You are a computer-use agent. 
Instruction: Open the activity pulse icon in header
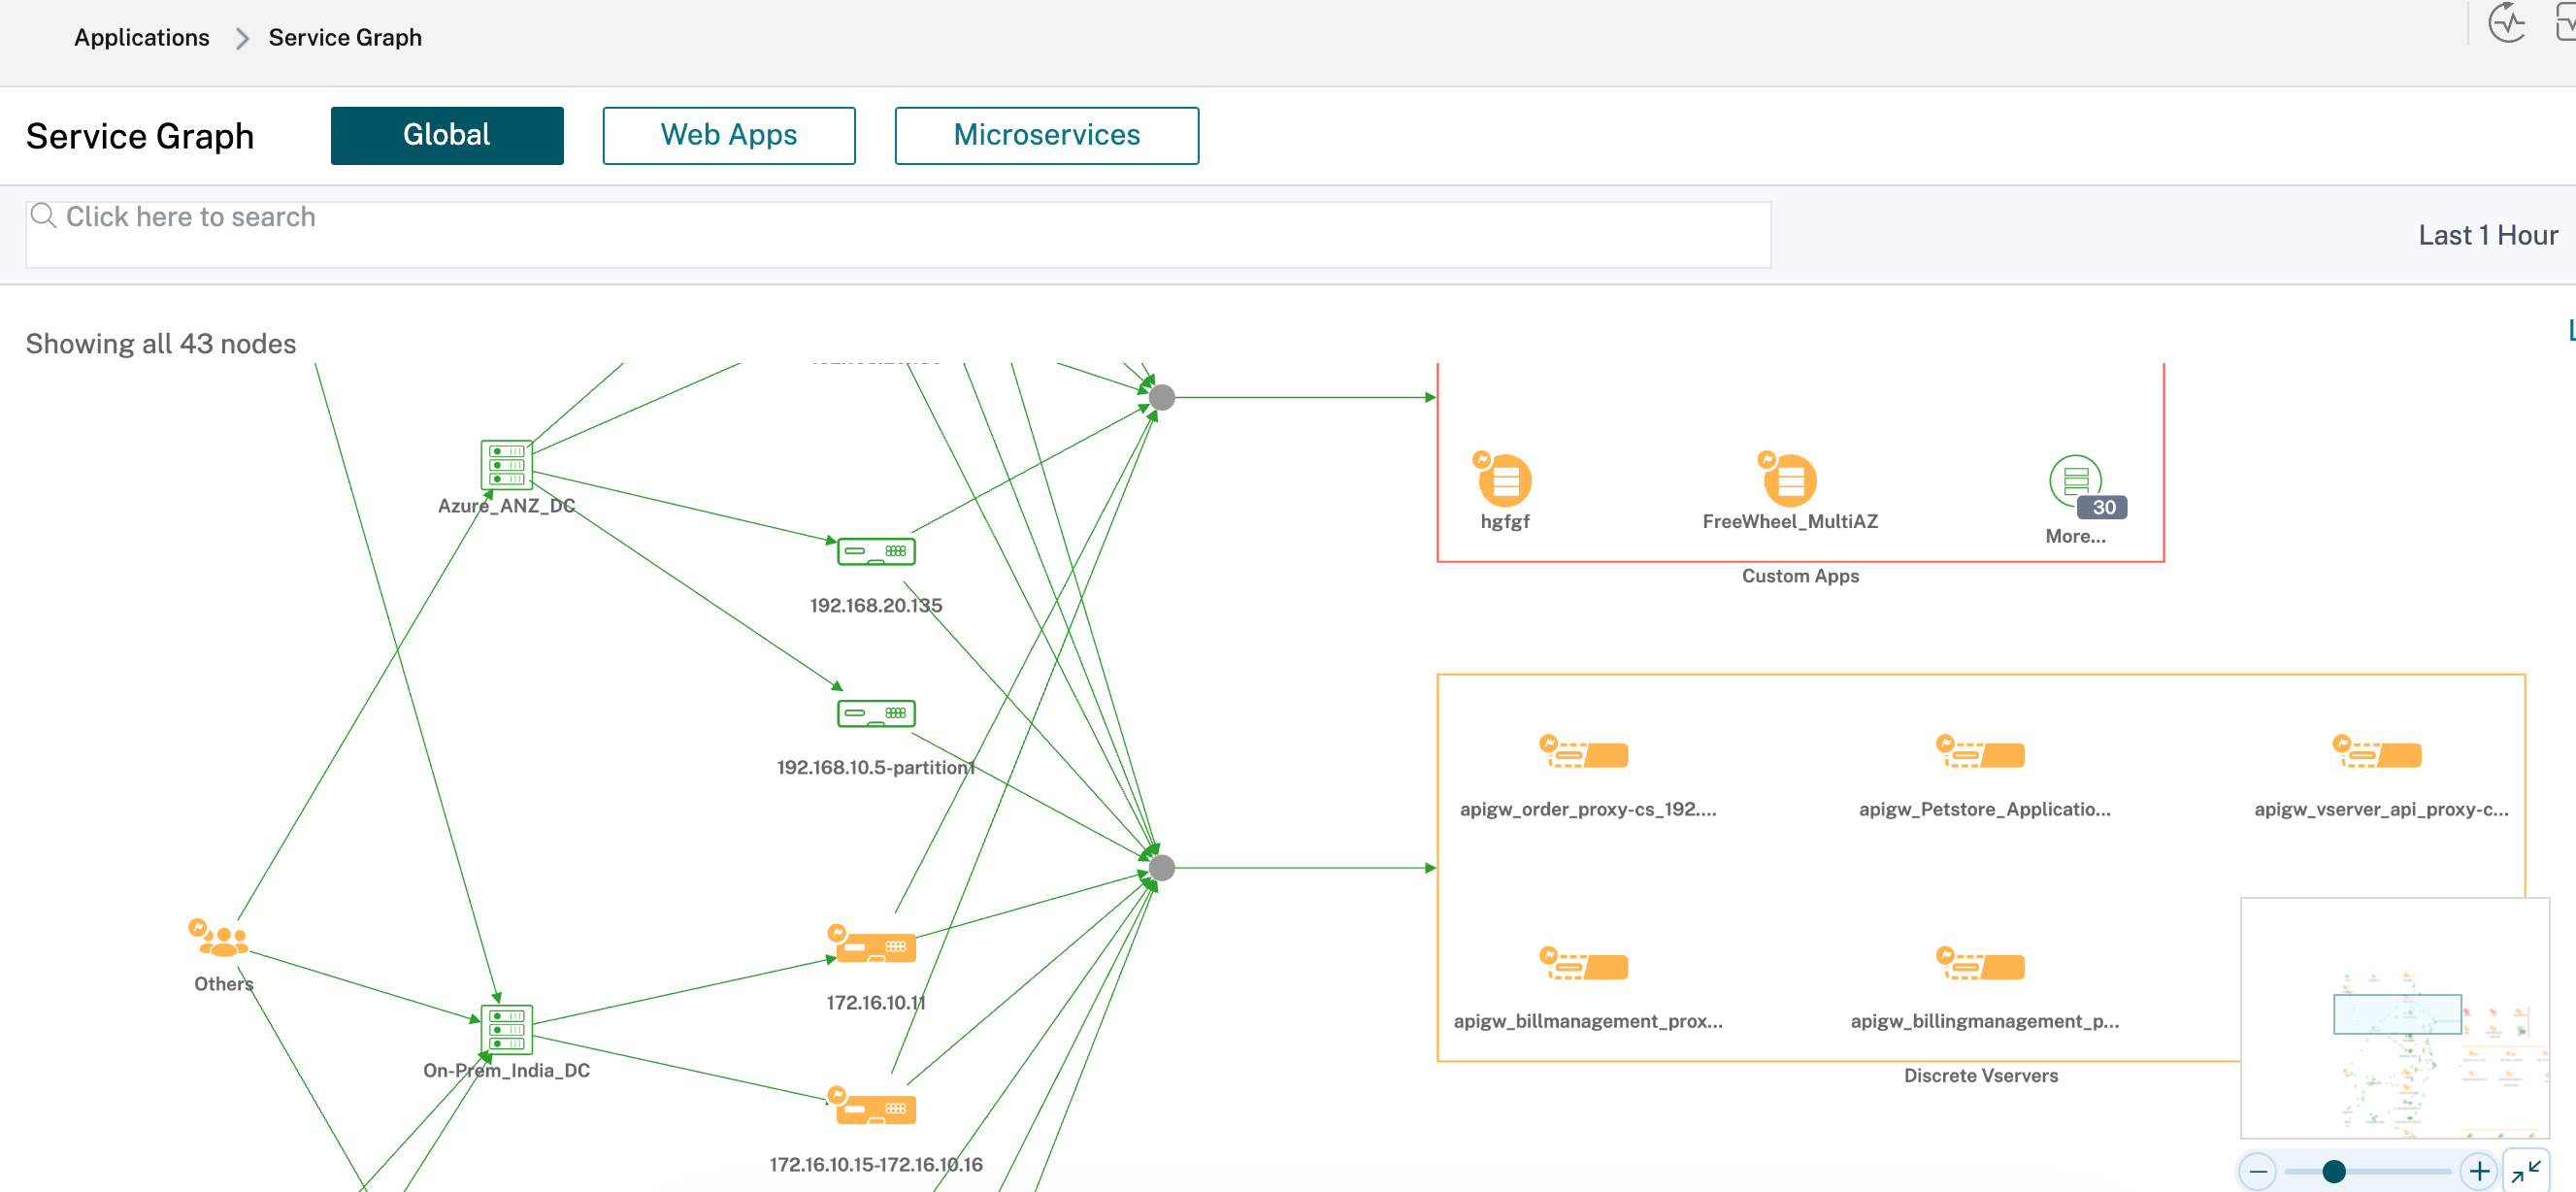click(2507, 23)
